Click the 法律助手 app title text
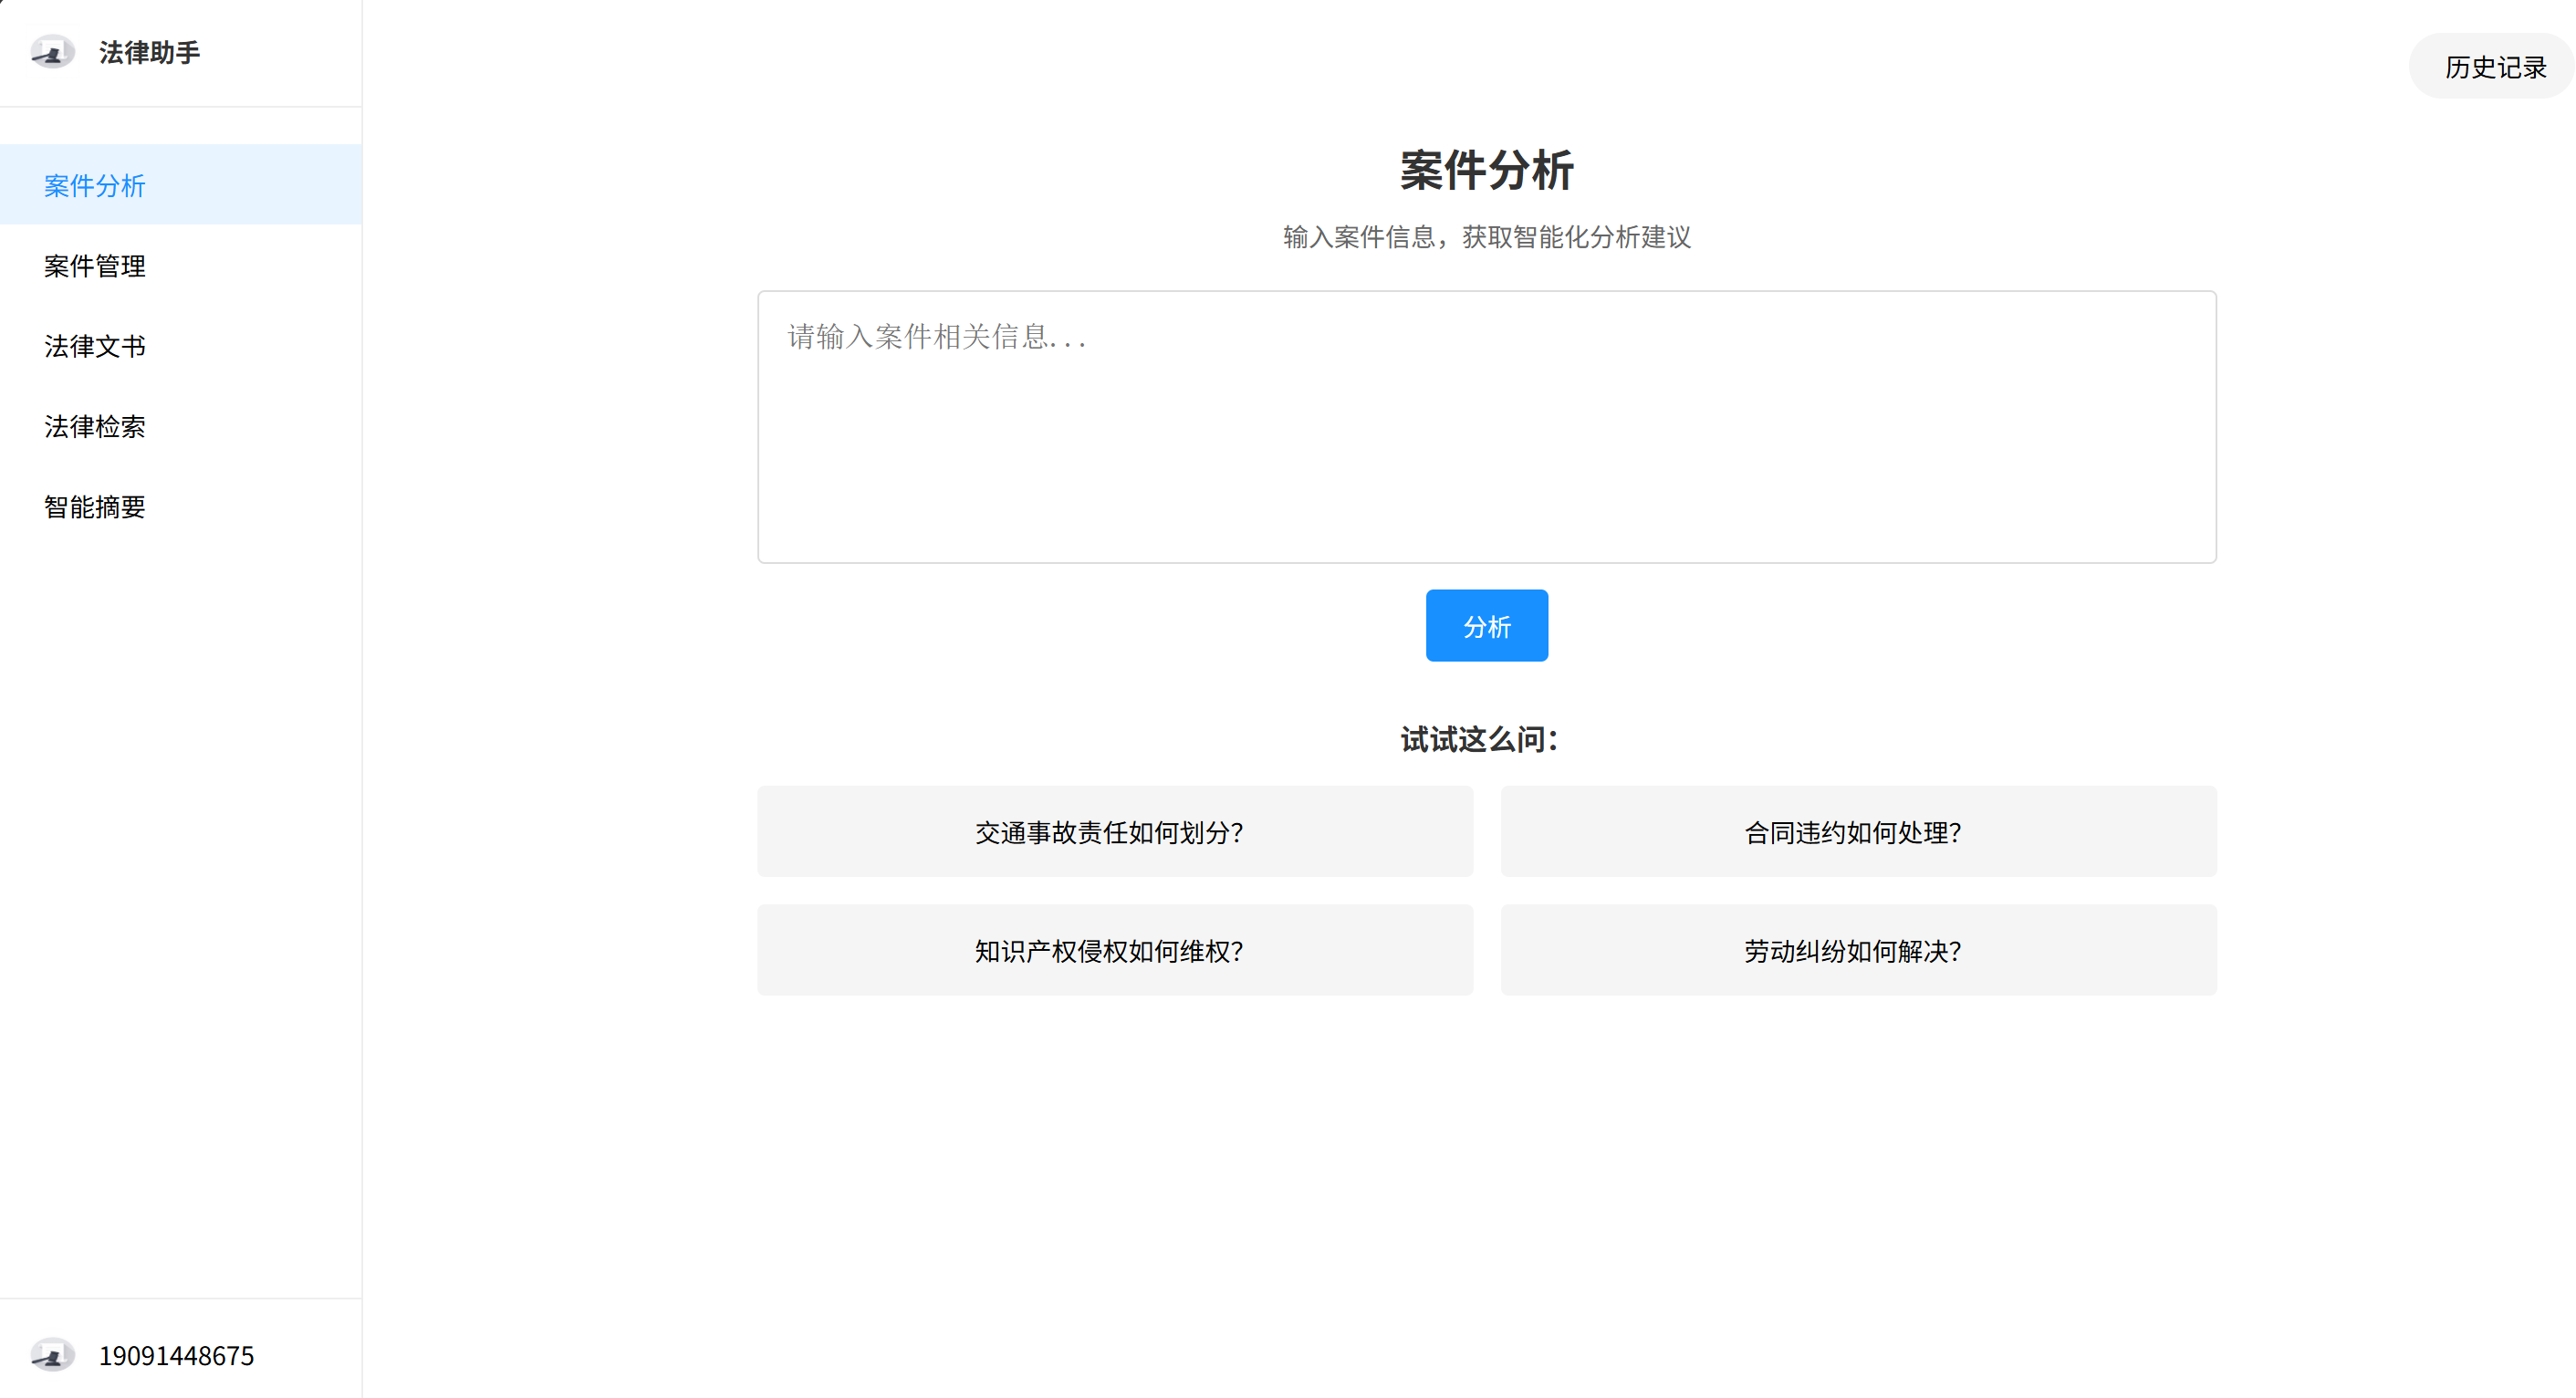This screenshot has width=2576, height=1398. (149, 52)
